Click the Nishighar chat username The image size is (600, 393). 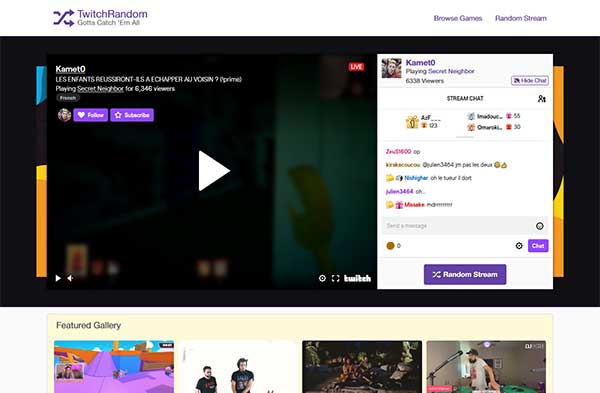416,178
